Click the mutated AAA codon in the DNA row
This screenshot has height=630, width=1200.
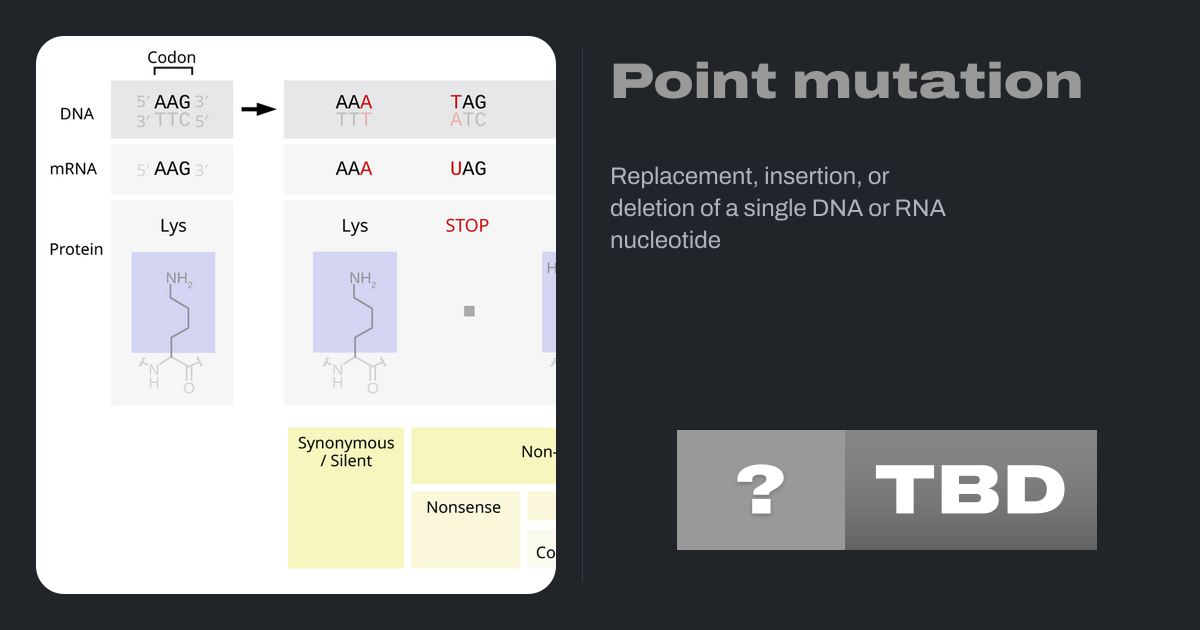(354, 102)
